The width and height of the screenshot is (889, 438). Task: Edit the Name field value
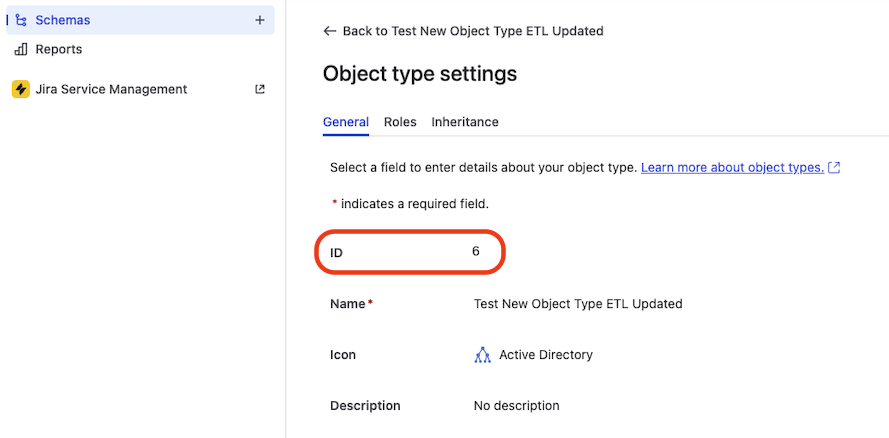[x=578, y=304]
